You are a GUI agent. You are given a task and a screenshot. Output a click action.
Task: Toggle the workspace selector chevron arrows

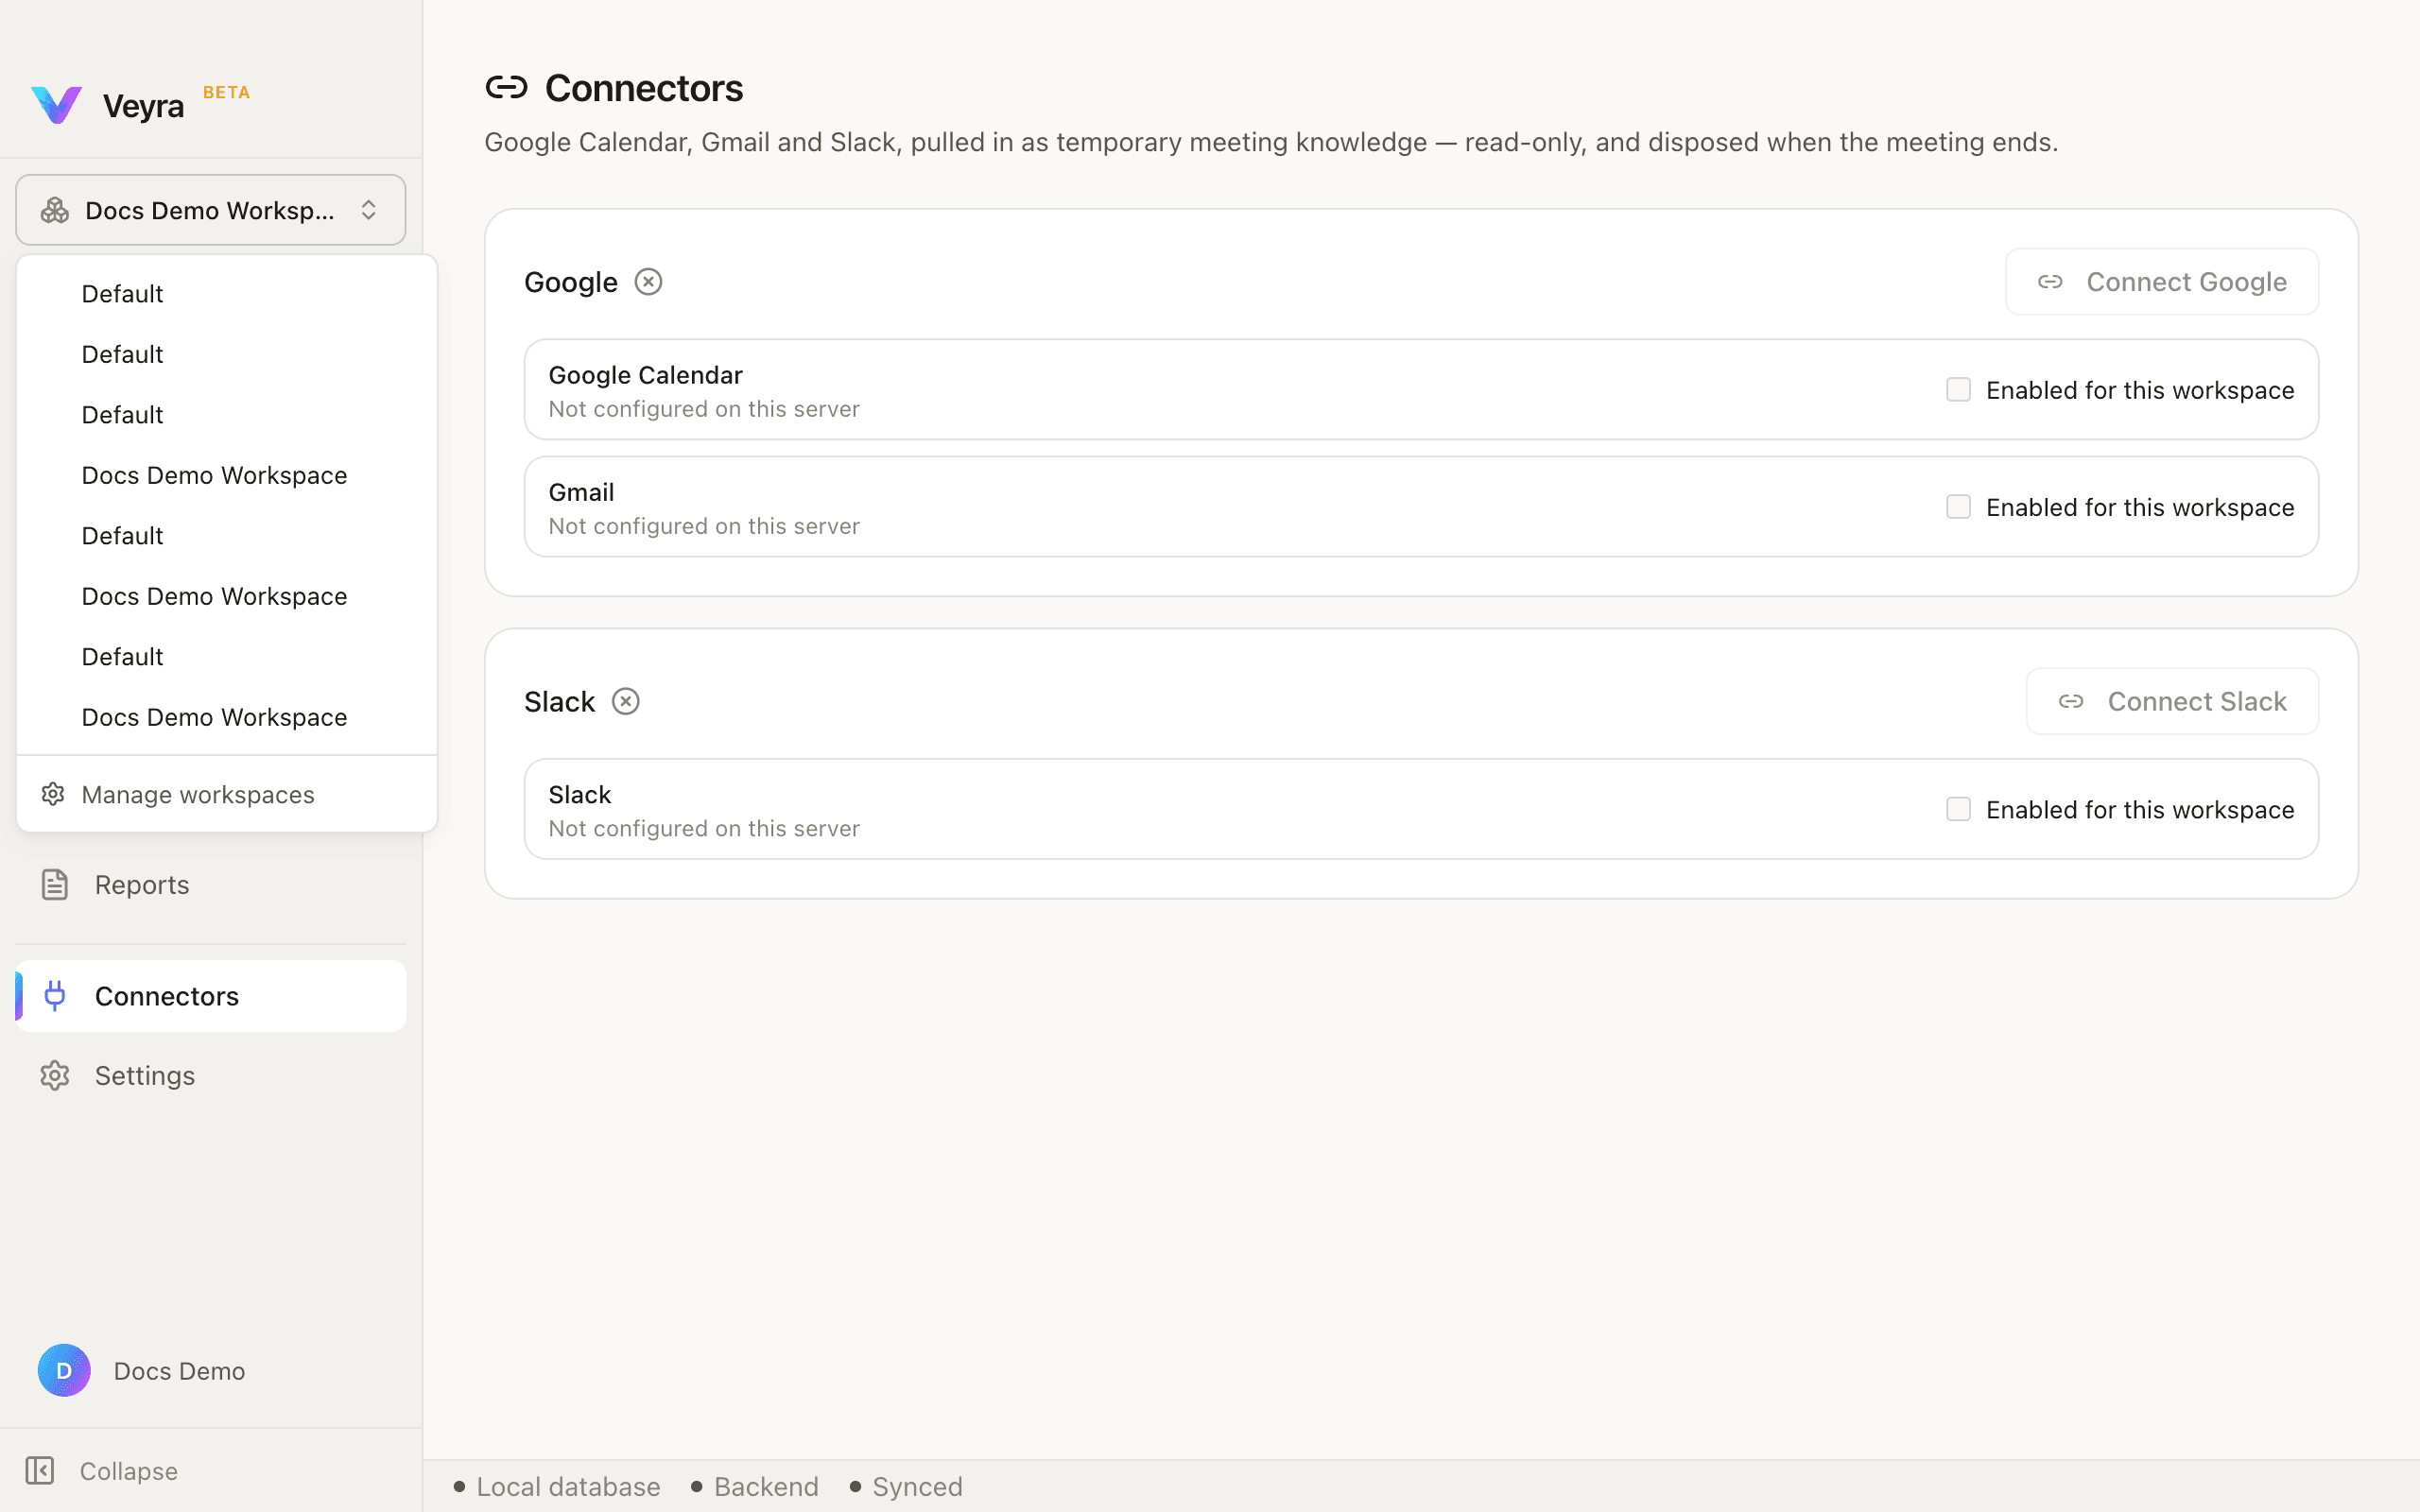(368, 210)
